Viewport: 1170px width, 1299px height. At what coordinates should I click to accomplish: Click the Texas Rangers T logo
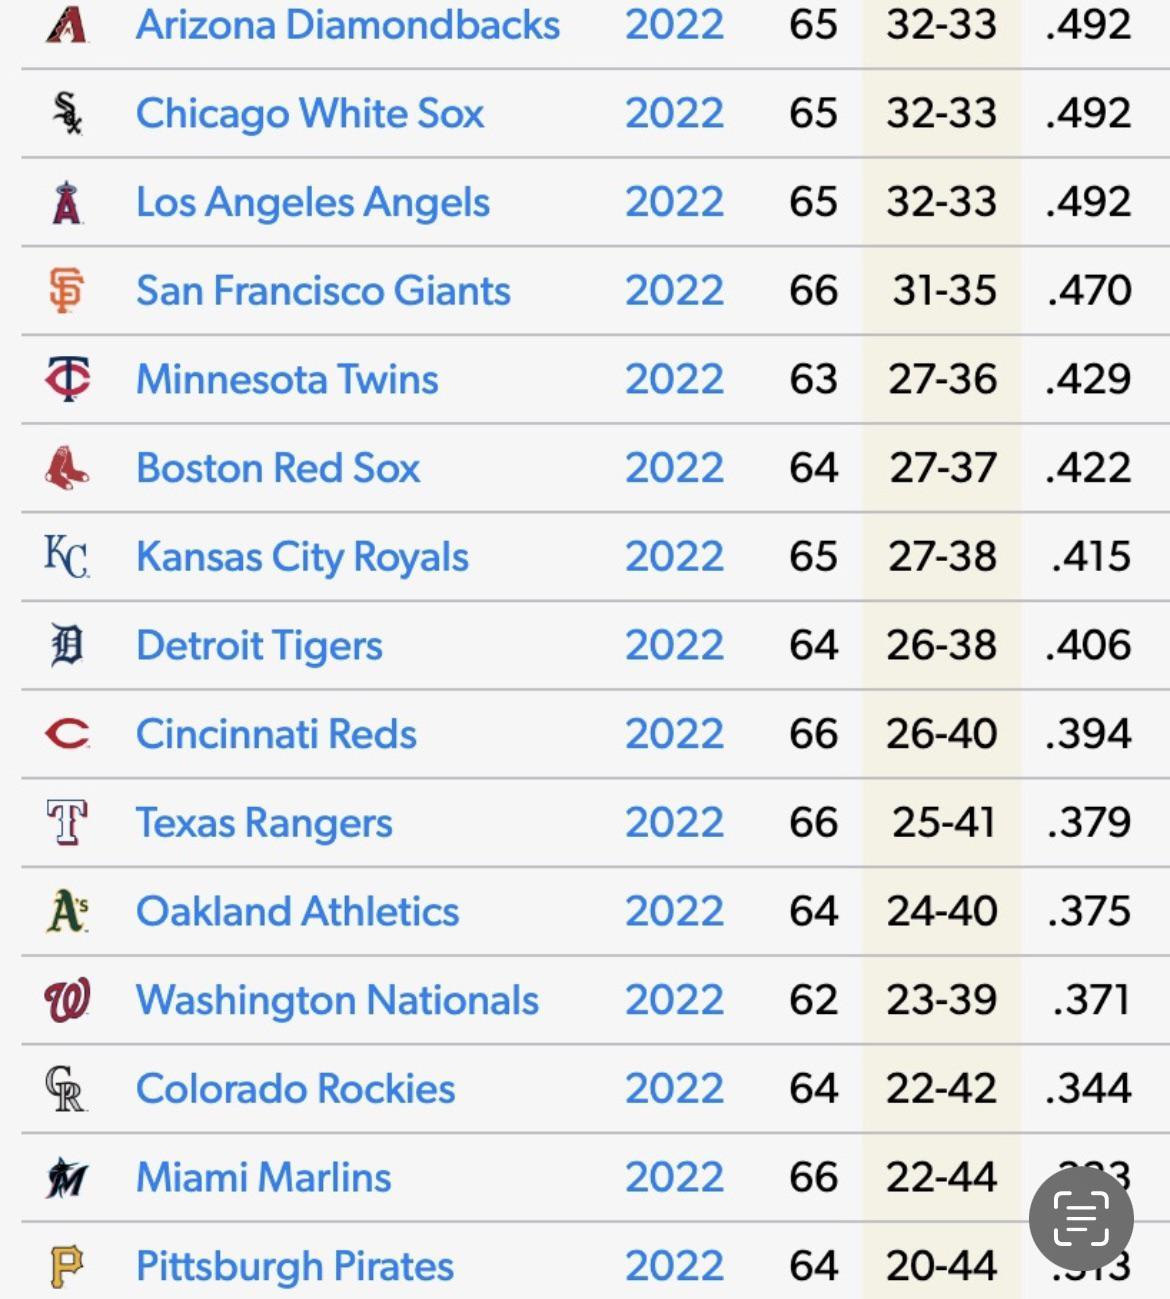(67, 823)
